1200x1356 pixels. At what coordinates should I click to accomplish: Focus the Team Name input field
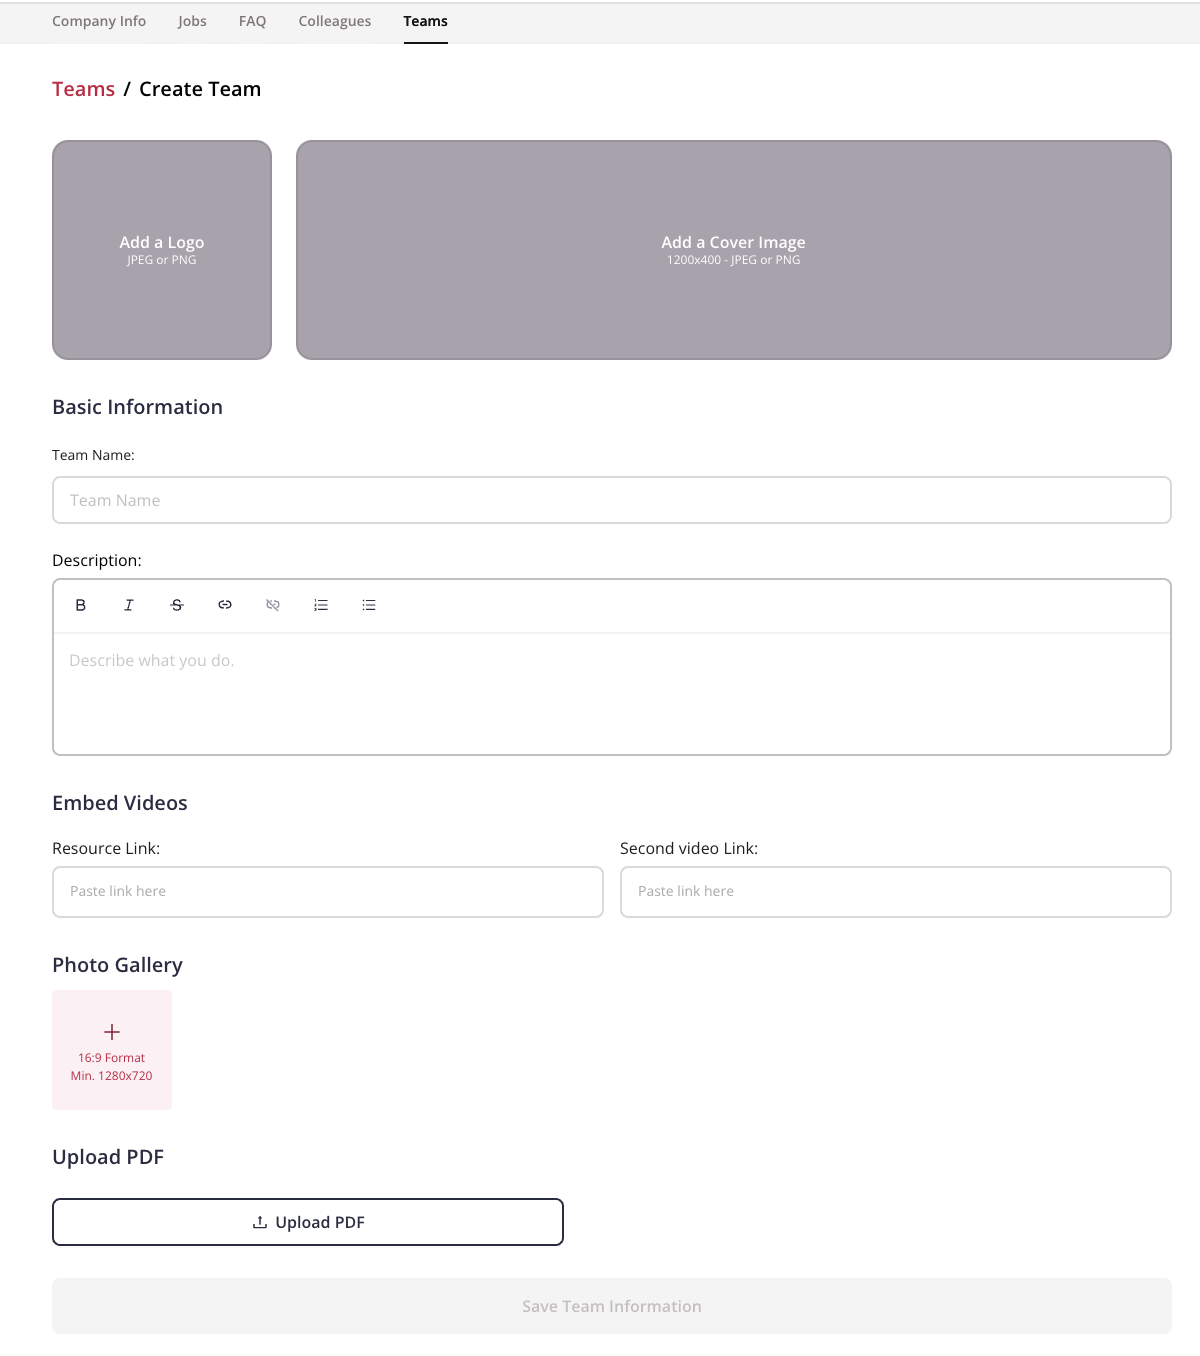[x=612, y=500]
